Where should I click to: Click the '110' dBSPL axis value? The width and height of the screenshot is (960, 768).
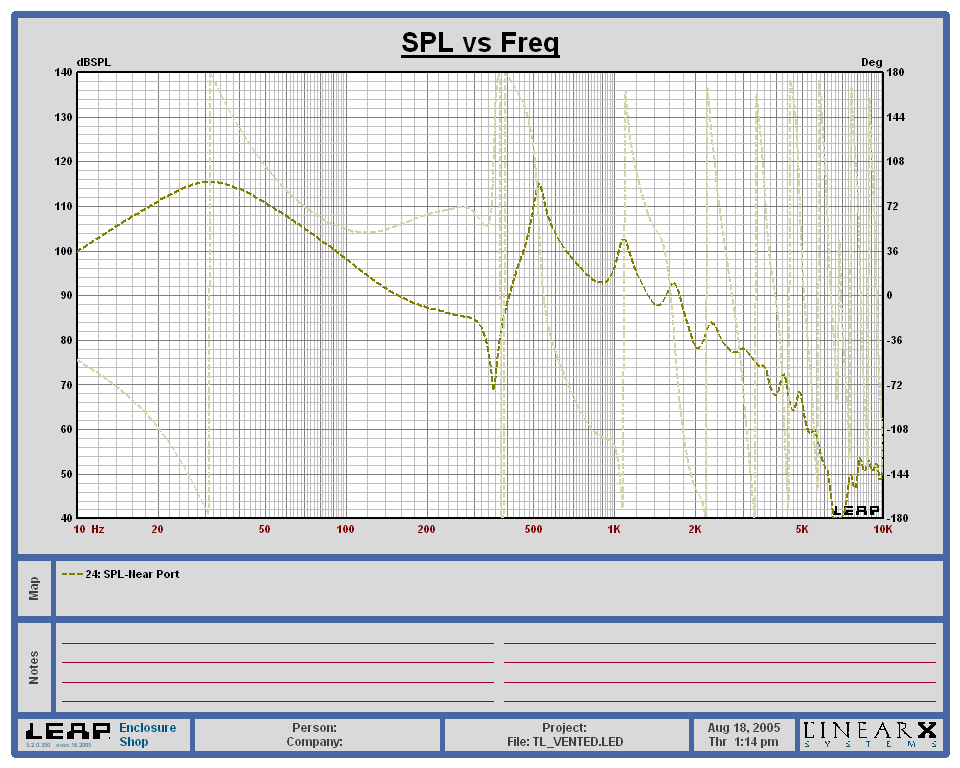[x=63, y=206]
